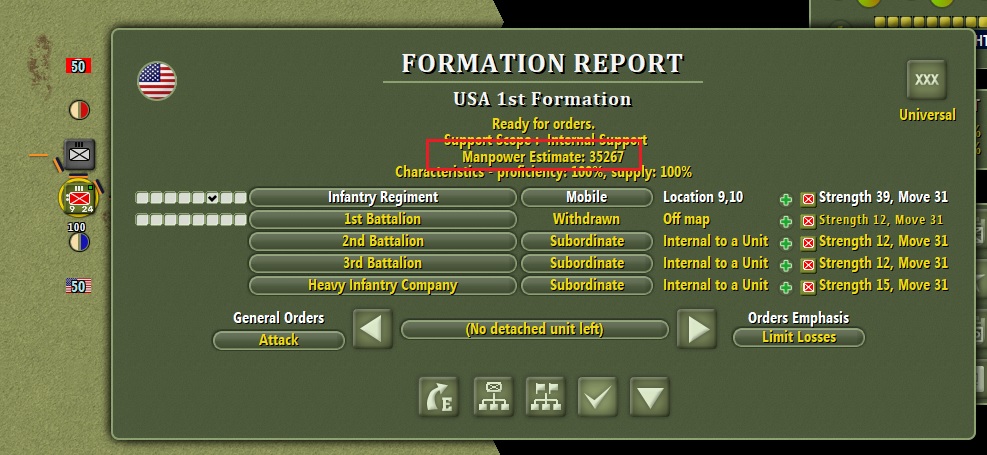The image size is (987, 455).
Task: Click the downward triangle button
Action: 650,396
